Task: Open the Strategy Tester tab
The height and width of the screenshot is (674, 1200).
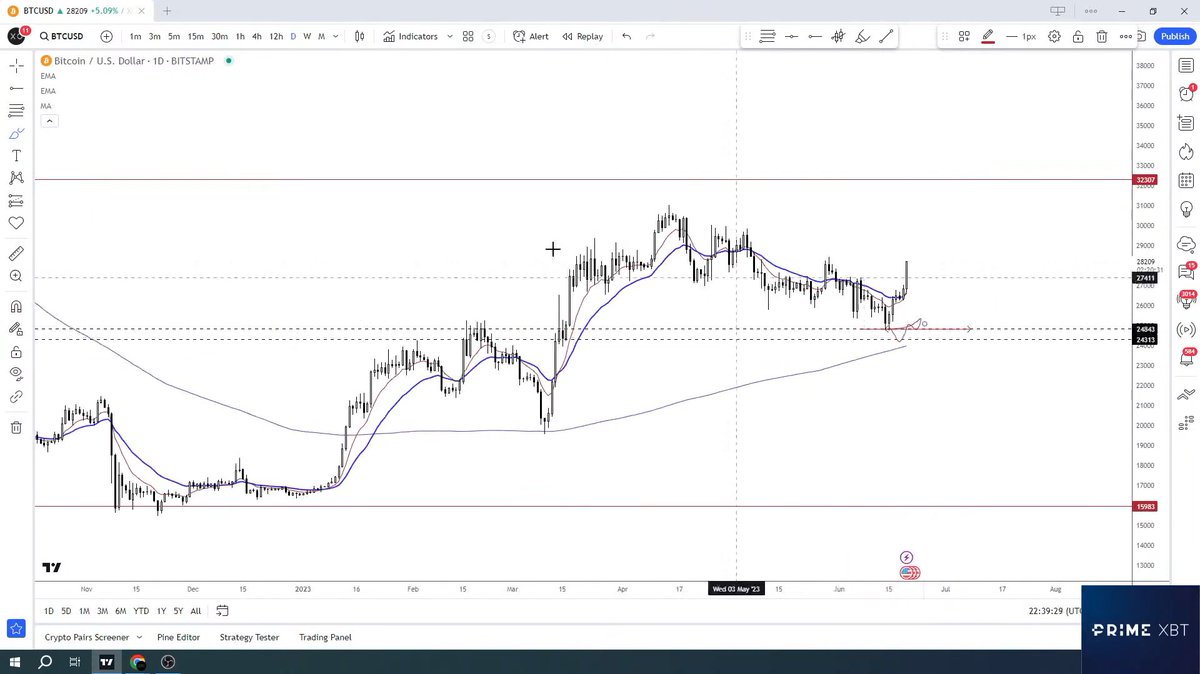Action: tap(249, 637)
